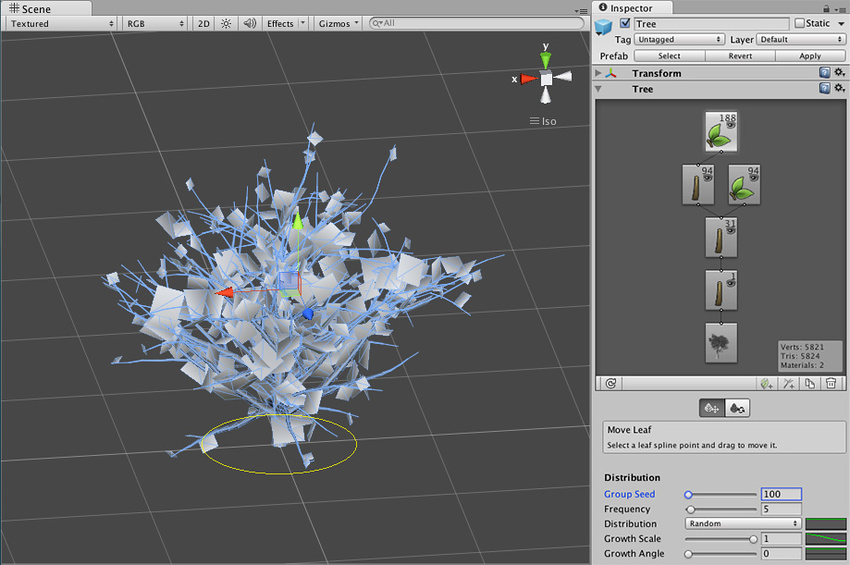Select the Rotate Leaf tool
Screen dimensions: 850x565
(736, 408)
